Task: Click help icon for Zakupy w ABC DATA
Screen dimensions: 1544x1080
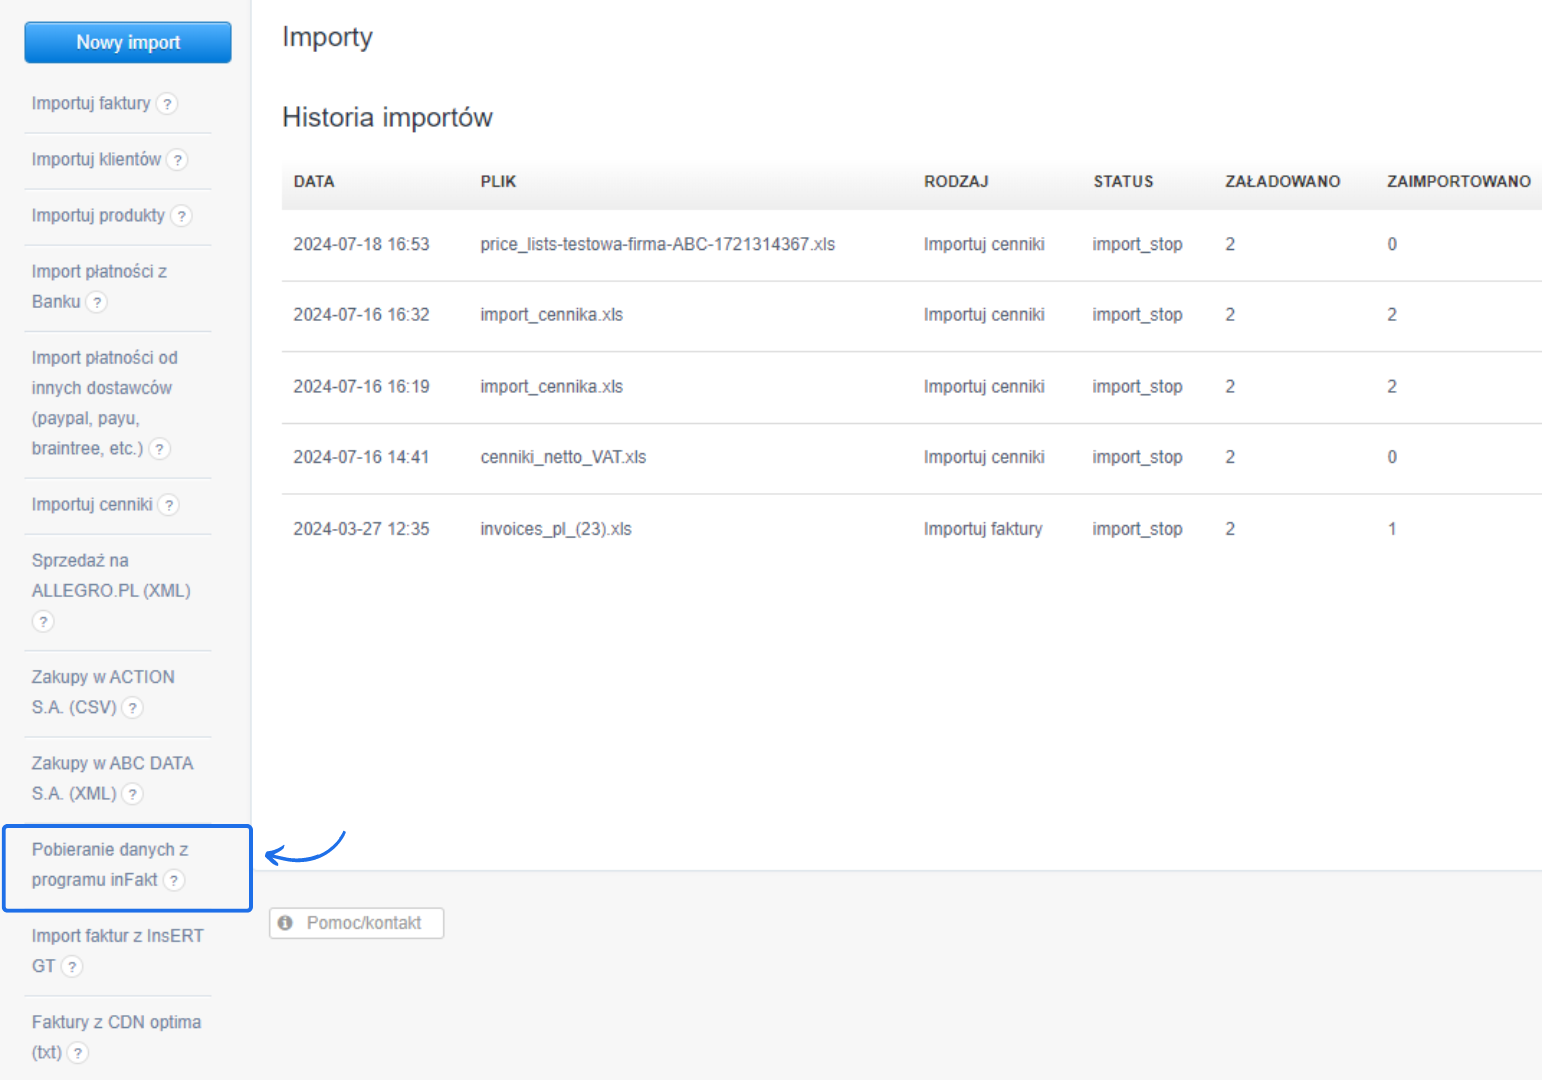Action: pos(133,794)
